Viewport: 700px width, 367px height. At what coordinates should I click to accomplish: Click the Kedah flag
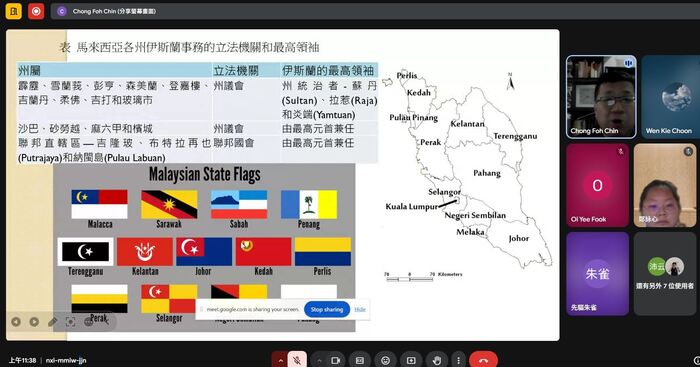pyautogui.click(x=263, y=252)
